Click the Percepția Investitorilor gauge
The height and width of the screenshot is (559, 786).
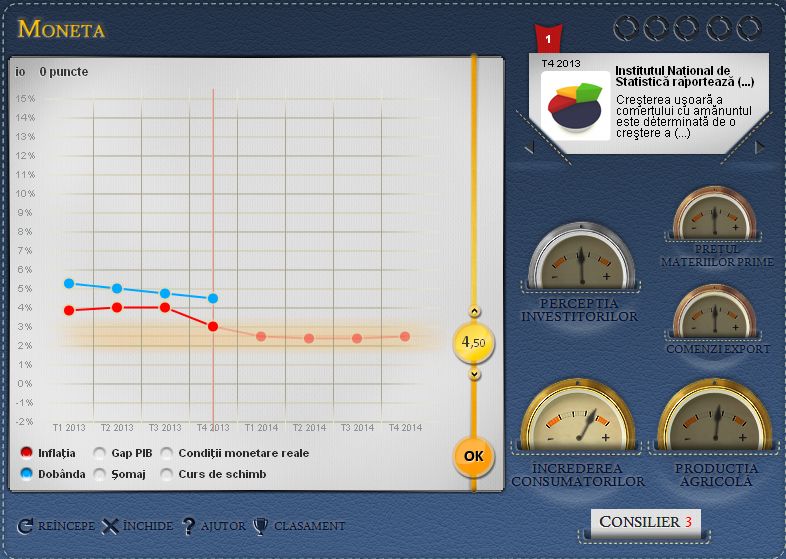pos(581,257)
